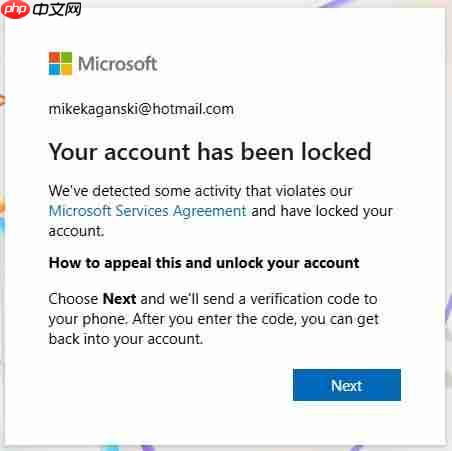Click the "Your account has been locked" heading
Viewport: 452px width, 451px height.
[210, 152]
